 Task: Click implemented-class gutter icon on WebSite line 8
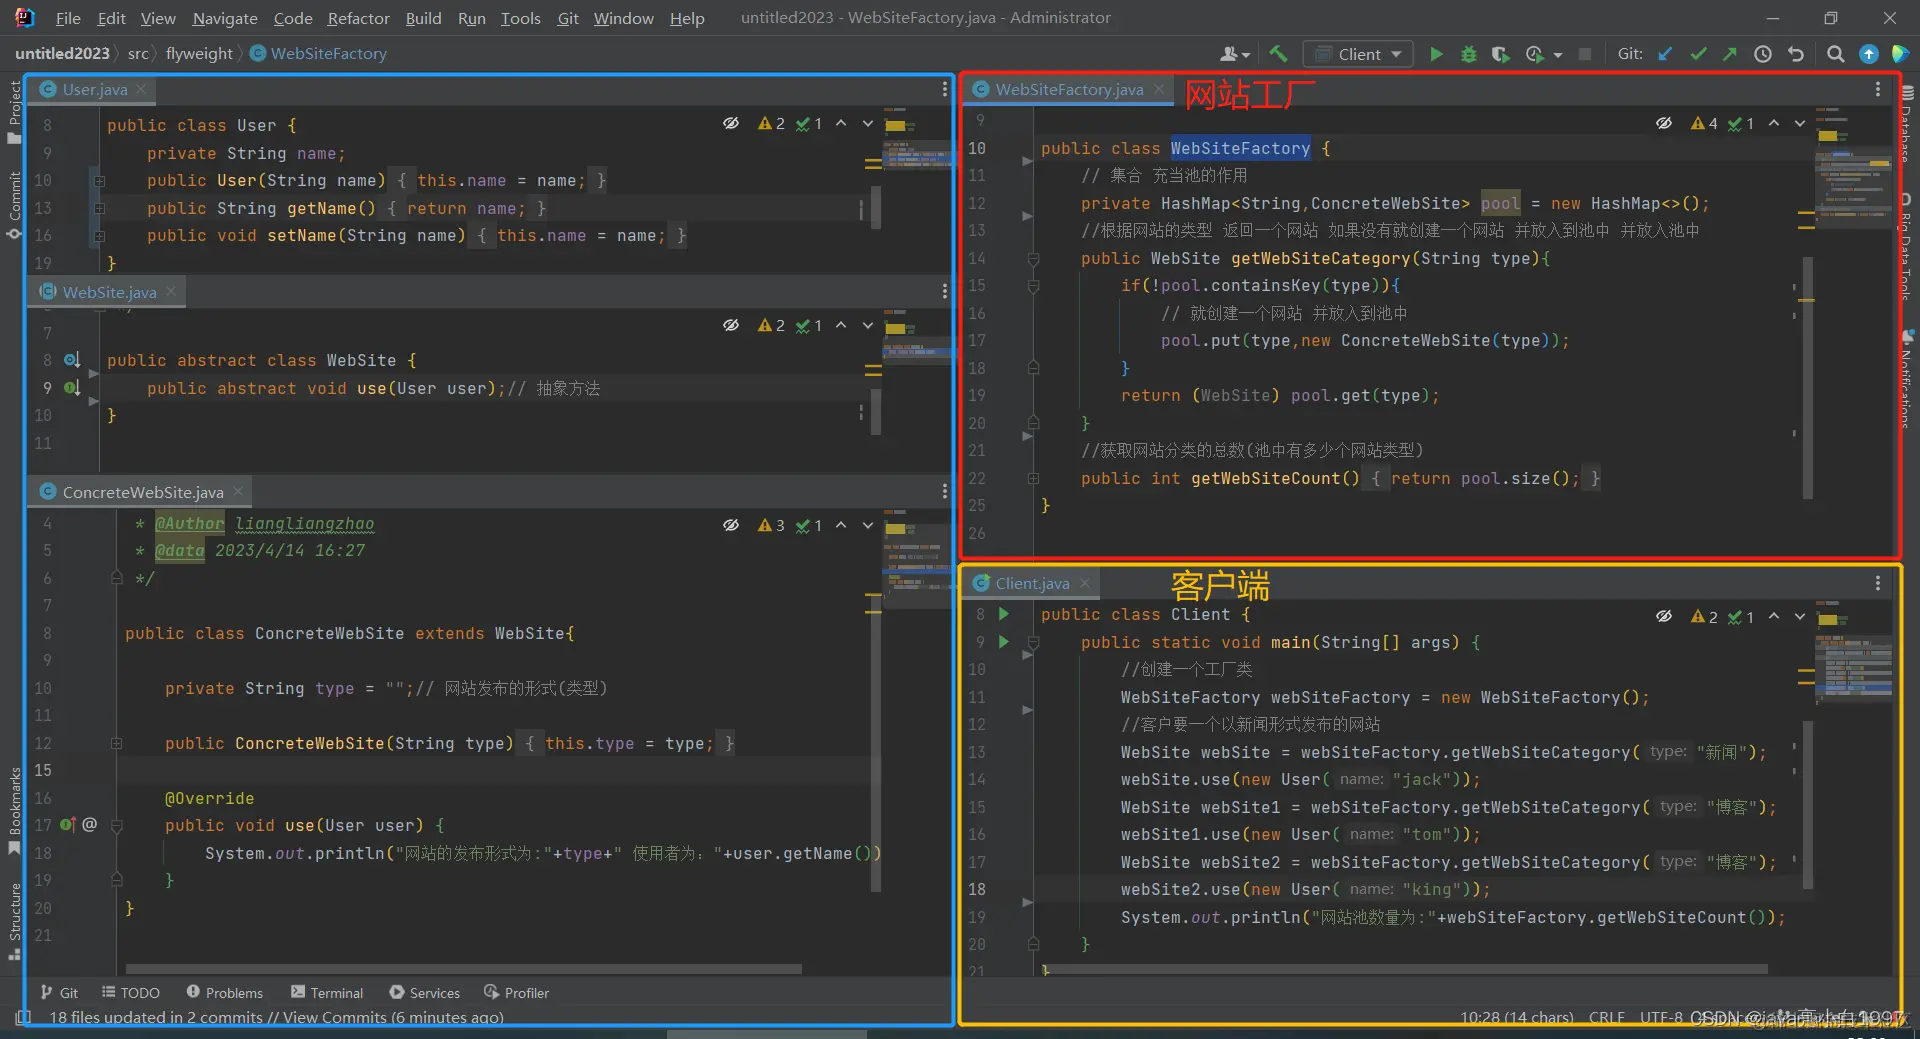(x=72, y=360)
